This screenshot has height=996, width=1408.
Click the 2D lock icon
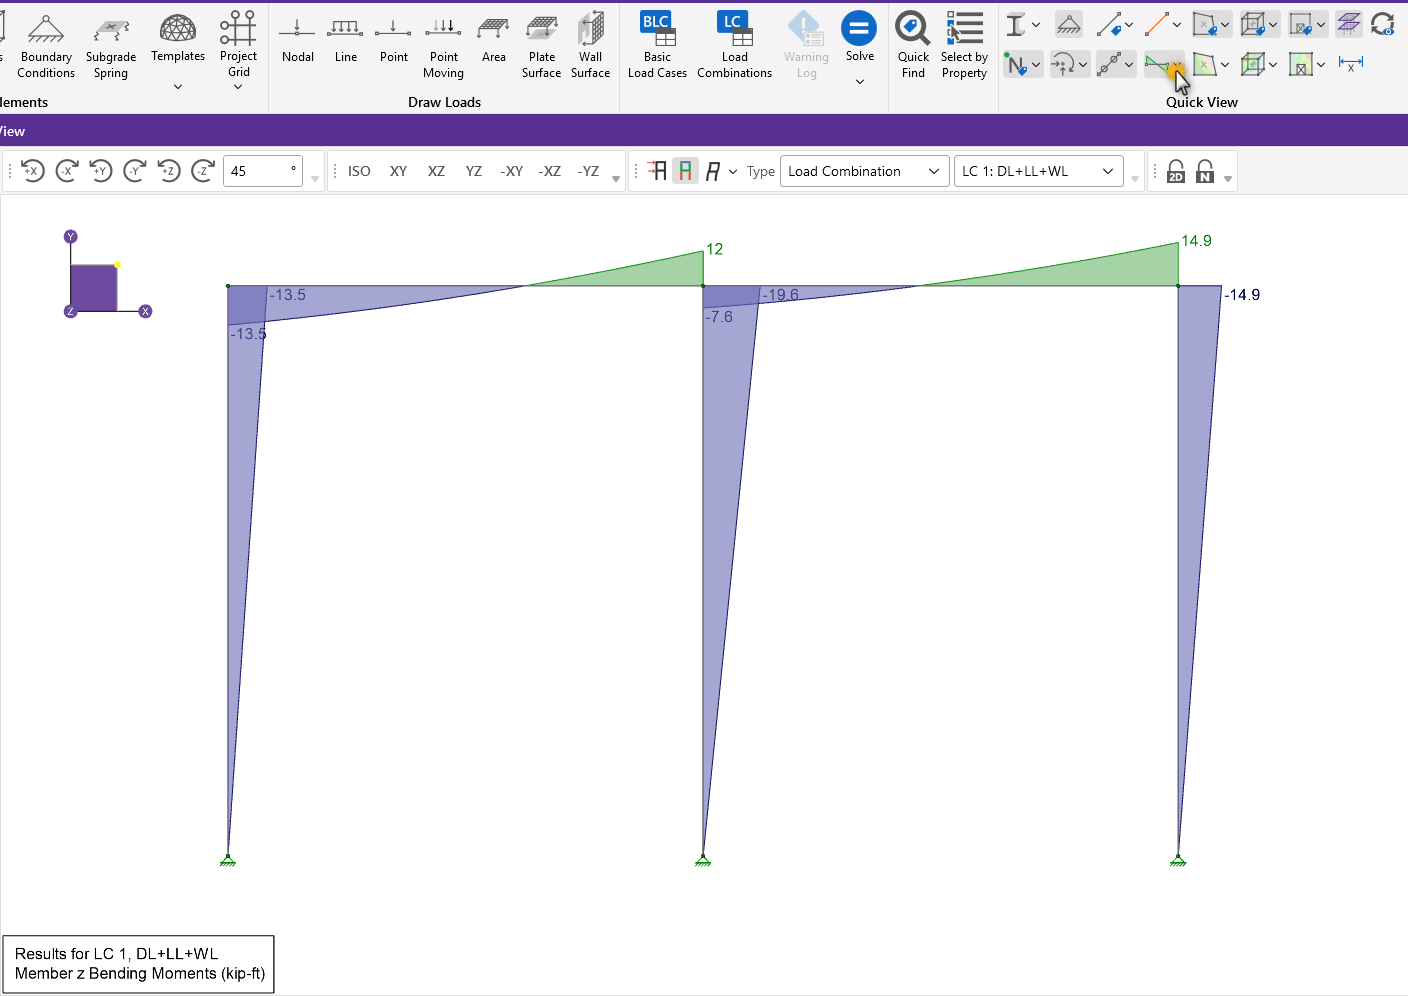[1176, 171]
